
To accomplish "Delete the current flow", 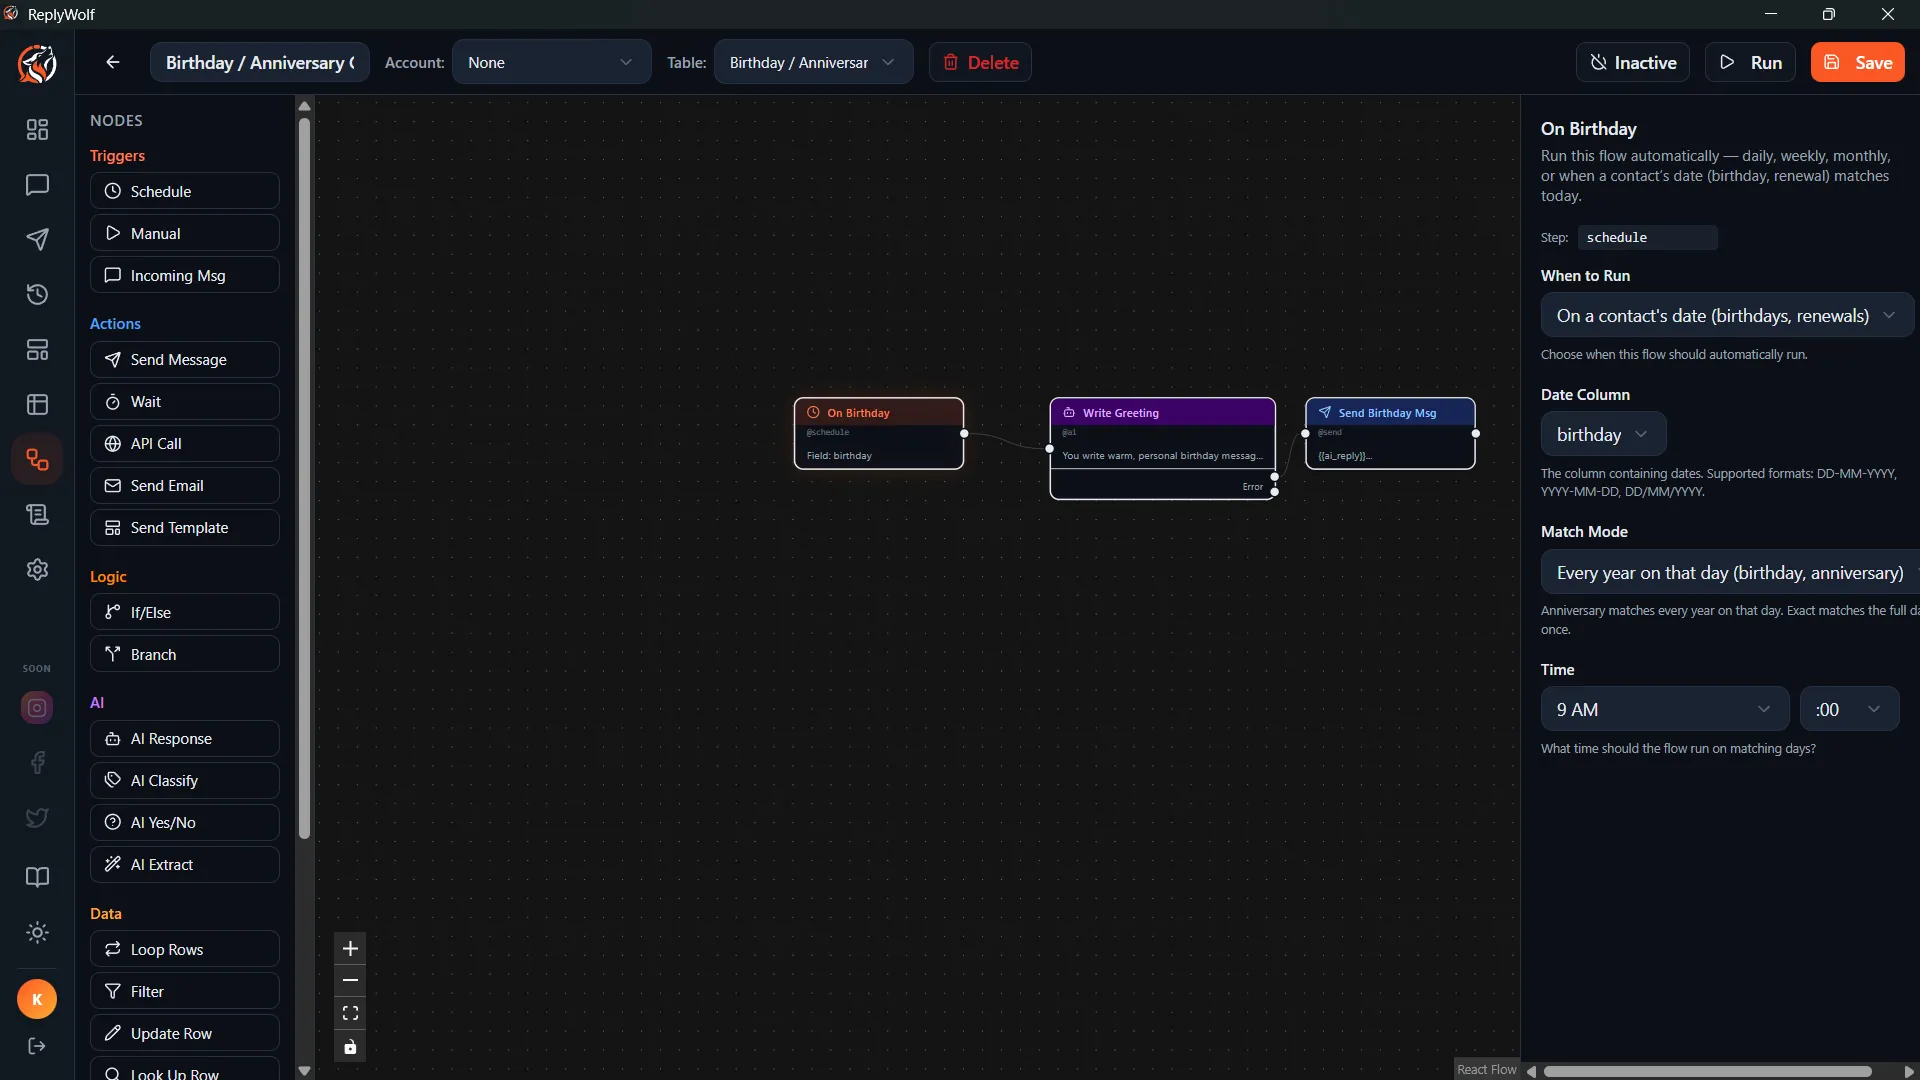I will pyautogui.click(x=980, y=62).
